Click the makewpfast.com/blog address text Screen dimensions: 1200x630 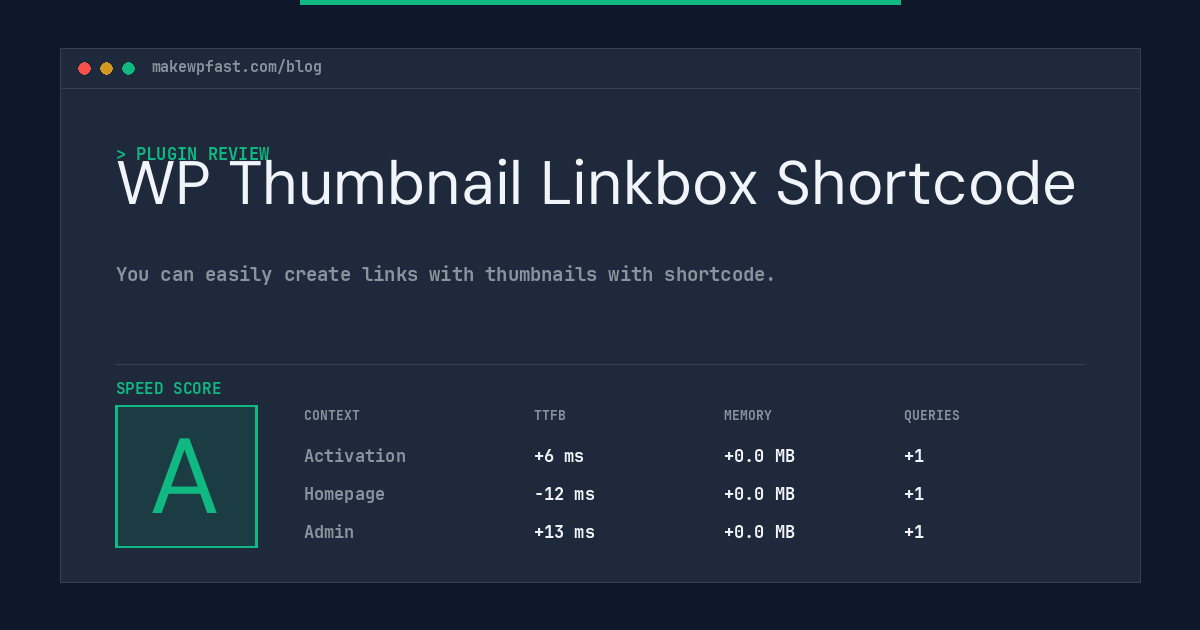click(x=237, y=67)
